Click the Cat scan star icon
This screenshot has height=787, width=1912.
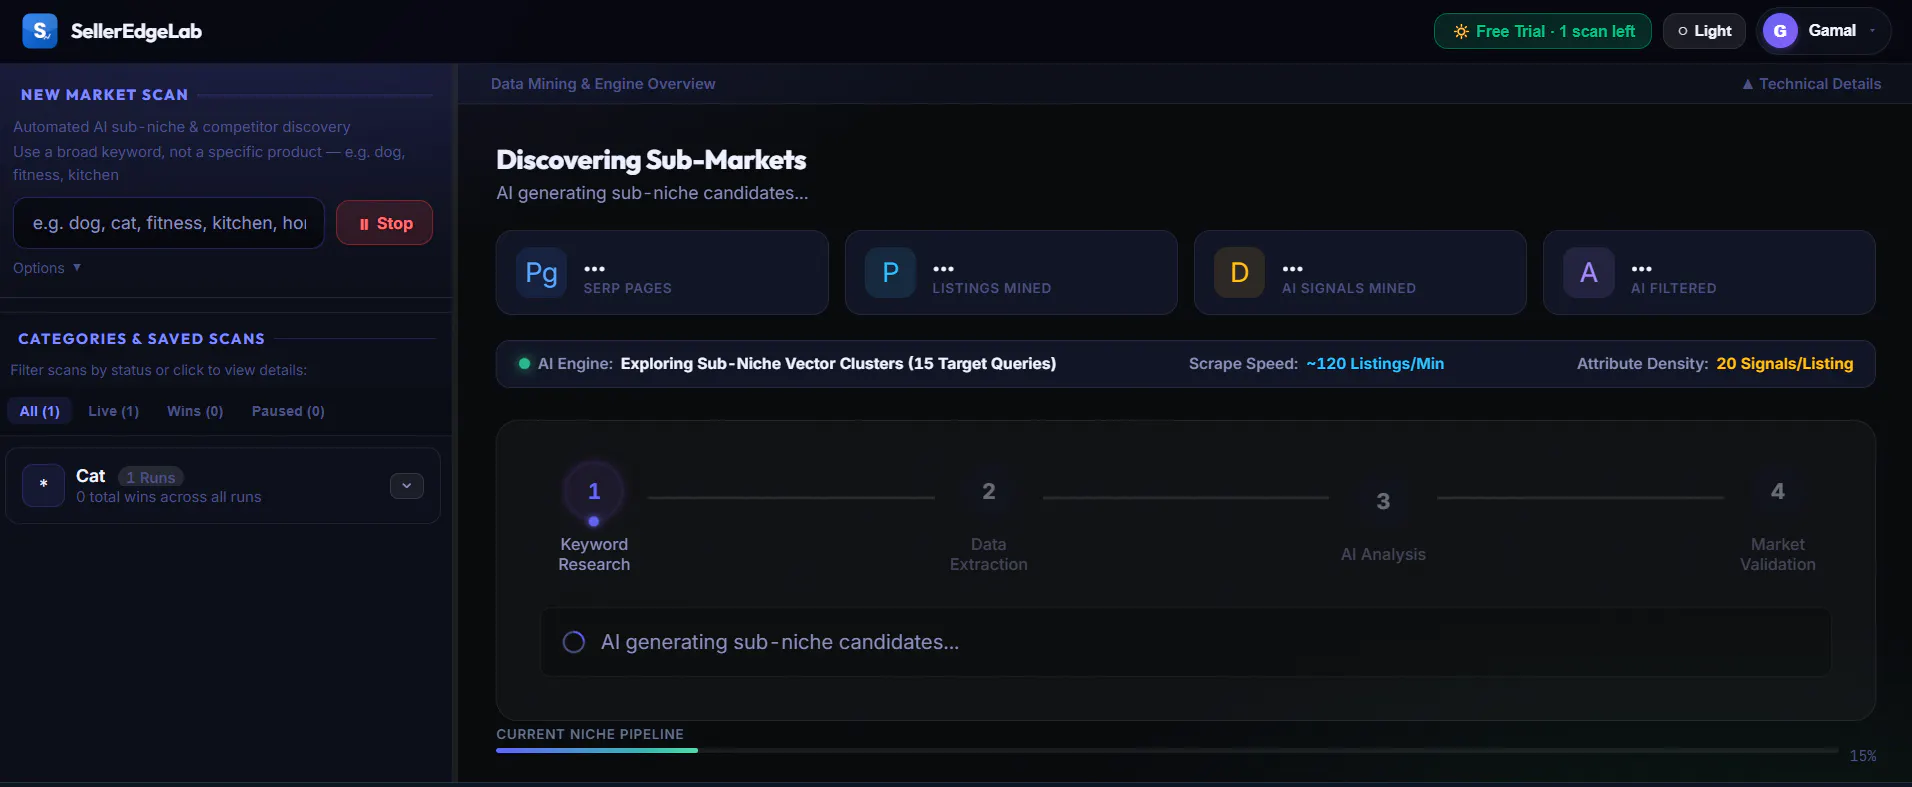coord(43,485)
